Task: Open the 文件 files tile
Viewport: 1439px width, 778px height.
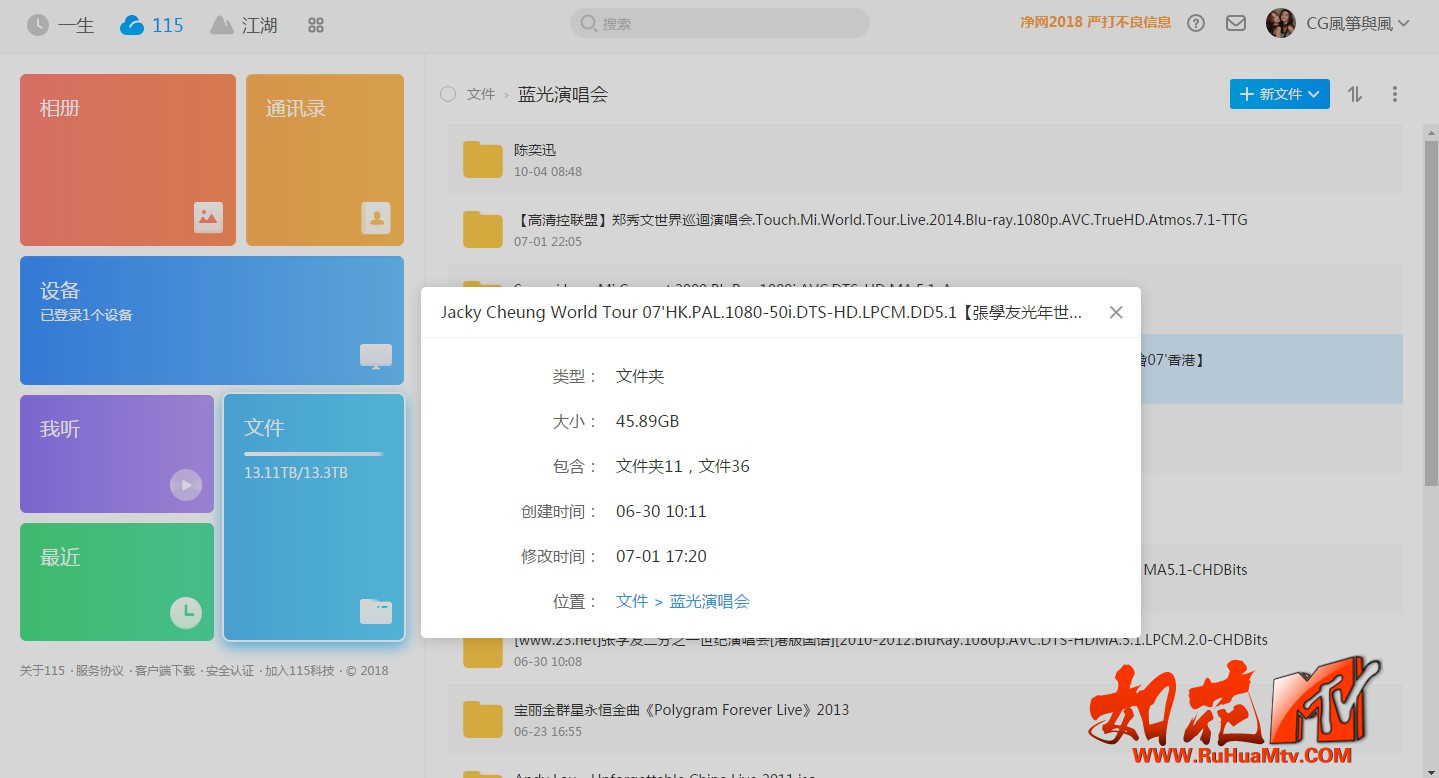Action: coord(314,517)
